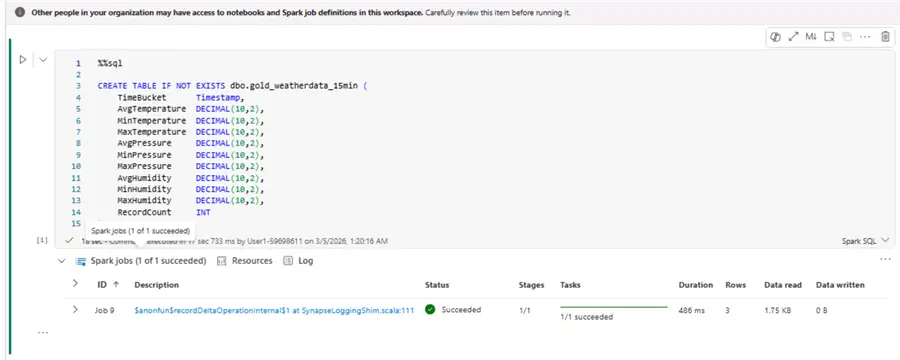Click the Data read column header

783,285
